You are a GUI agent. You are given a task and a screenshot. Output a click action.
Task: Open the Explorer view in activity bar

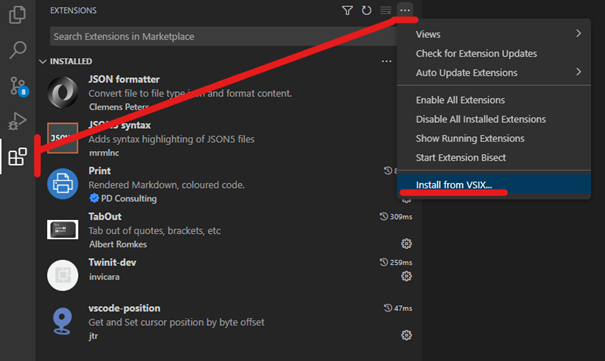[17, 15]
